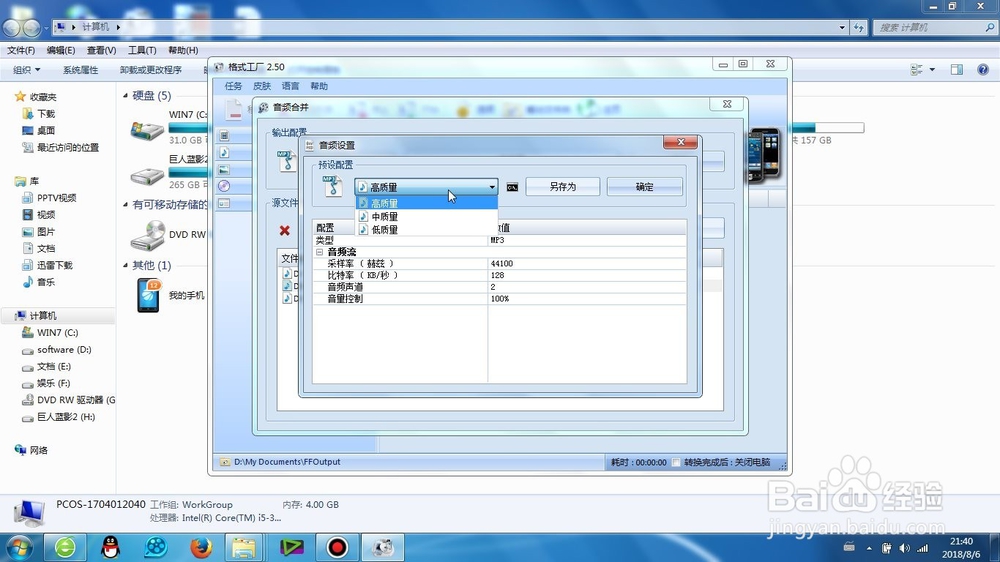Click the mobile devices phone icon in 格式工厂

[763, 154]
